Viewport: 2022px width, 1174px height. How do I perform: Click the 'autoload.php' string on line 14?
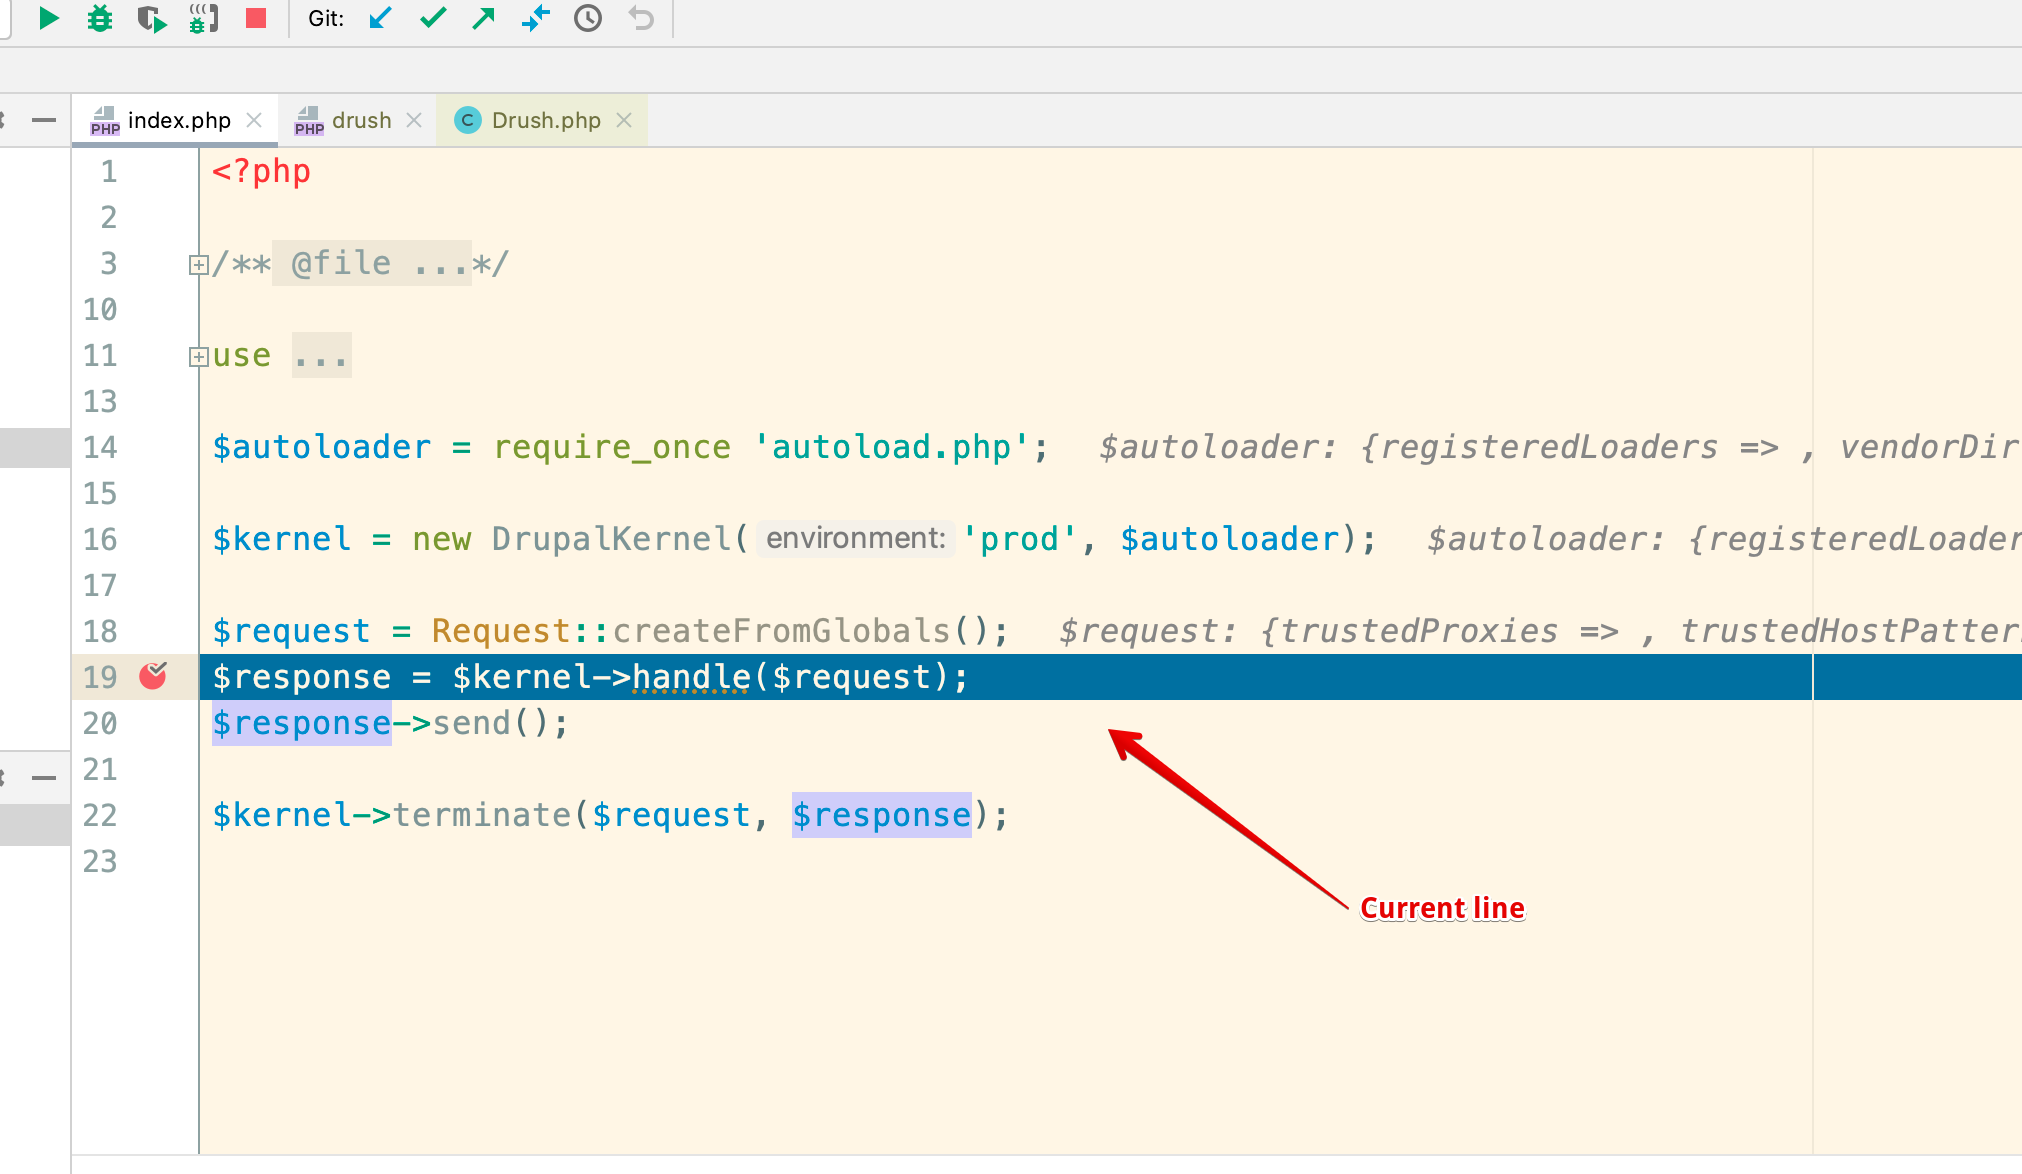click(891, 447)
